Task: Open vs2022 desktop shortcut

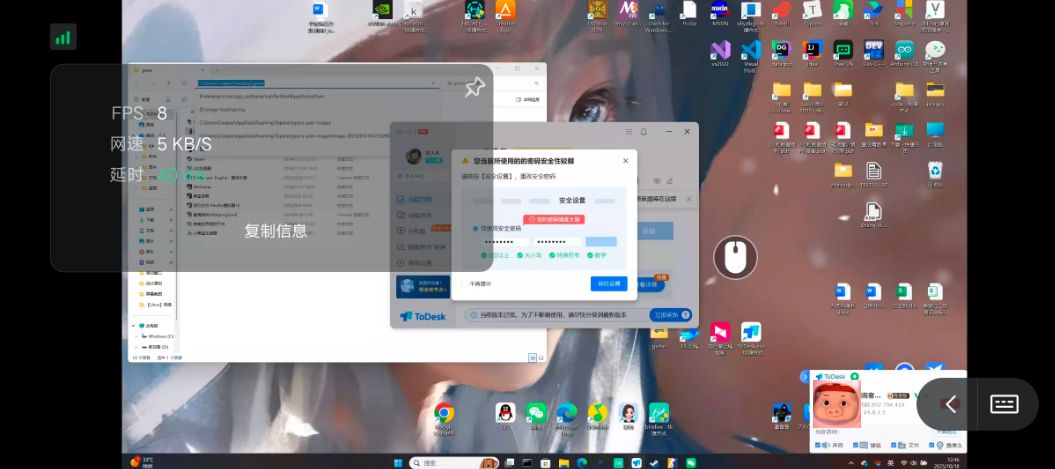Action: (x=720, y=54)
